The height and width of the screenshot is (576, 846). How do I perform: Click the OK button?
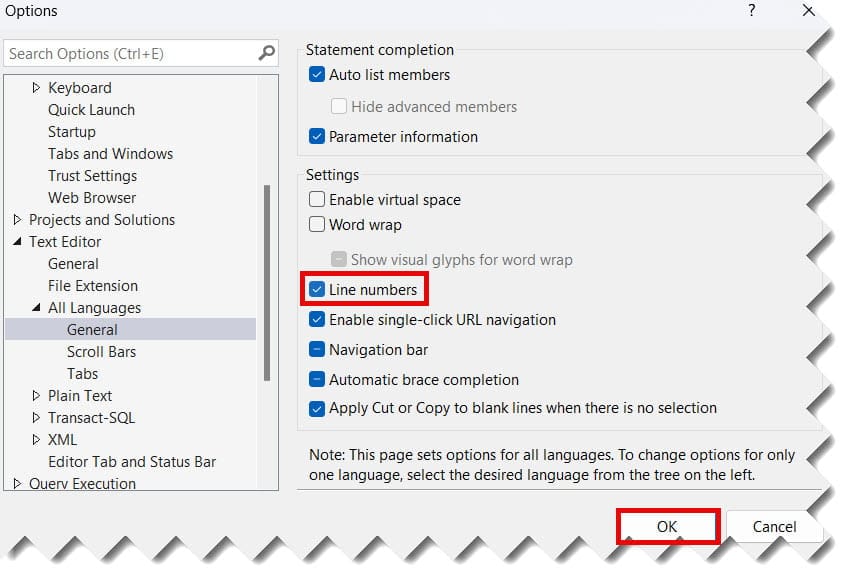(x=667, y=525)
